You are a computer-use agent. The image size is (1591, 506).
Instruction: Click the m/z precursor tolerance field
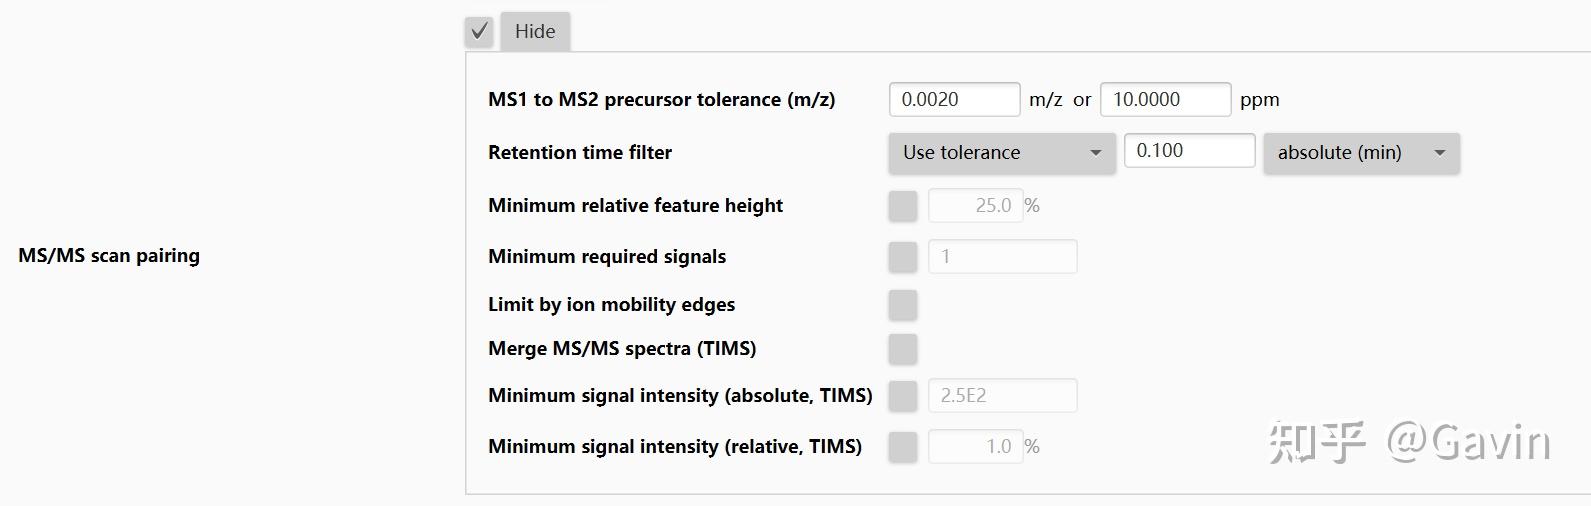pyautogui.click(x=954, y=99)
